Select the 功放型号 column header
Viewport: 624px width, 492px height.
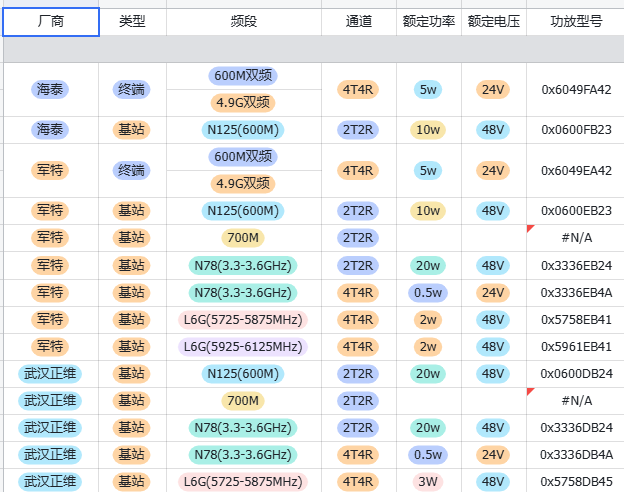(x=576, y=21)
